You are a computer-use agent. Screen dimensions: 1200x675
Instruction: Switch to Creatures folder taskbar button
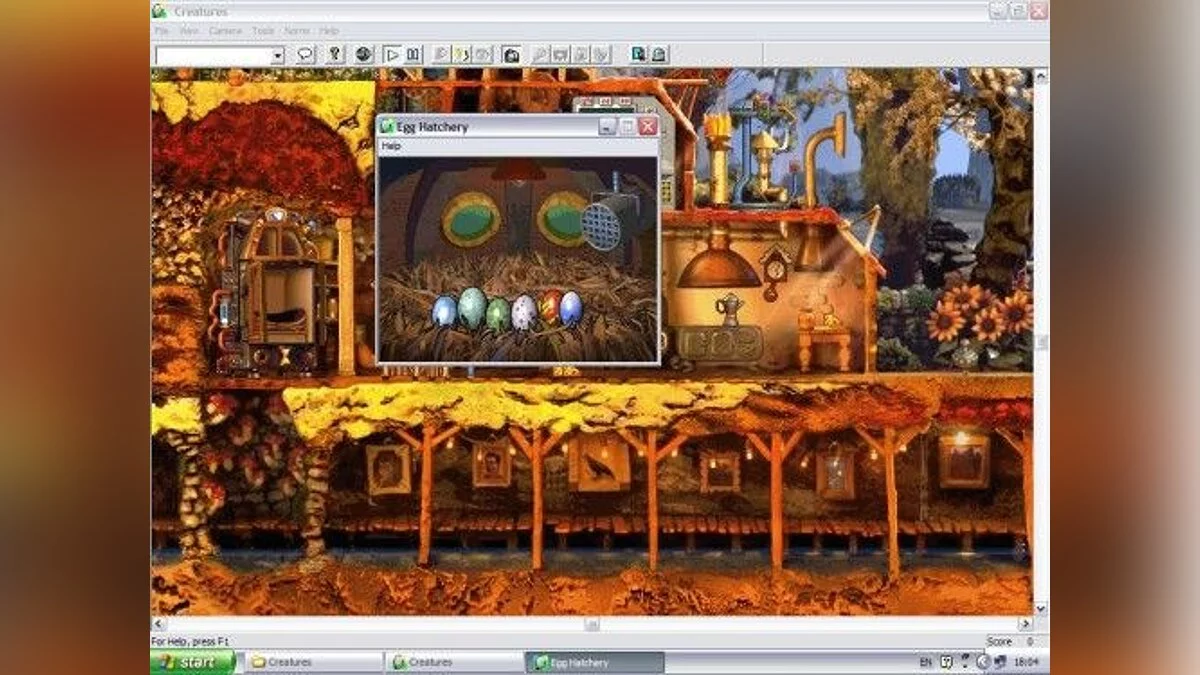pos(314,662)
